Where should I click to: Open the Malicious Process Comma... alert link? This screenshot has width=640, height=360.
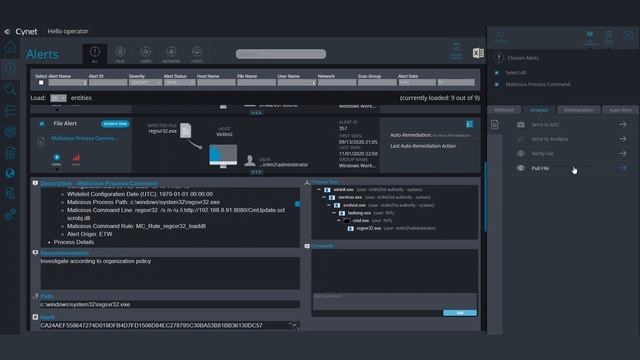pos(84,138)
